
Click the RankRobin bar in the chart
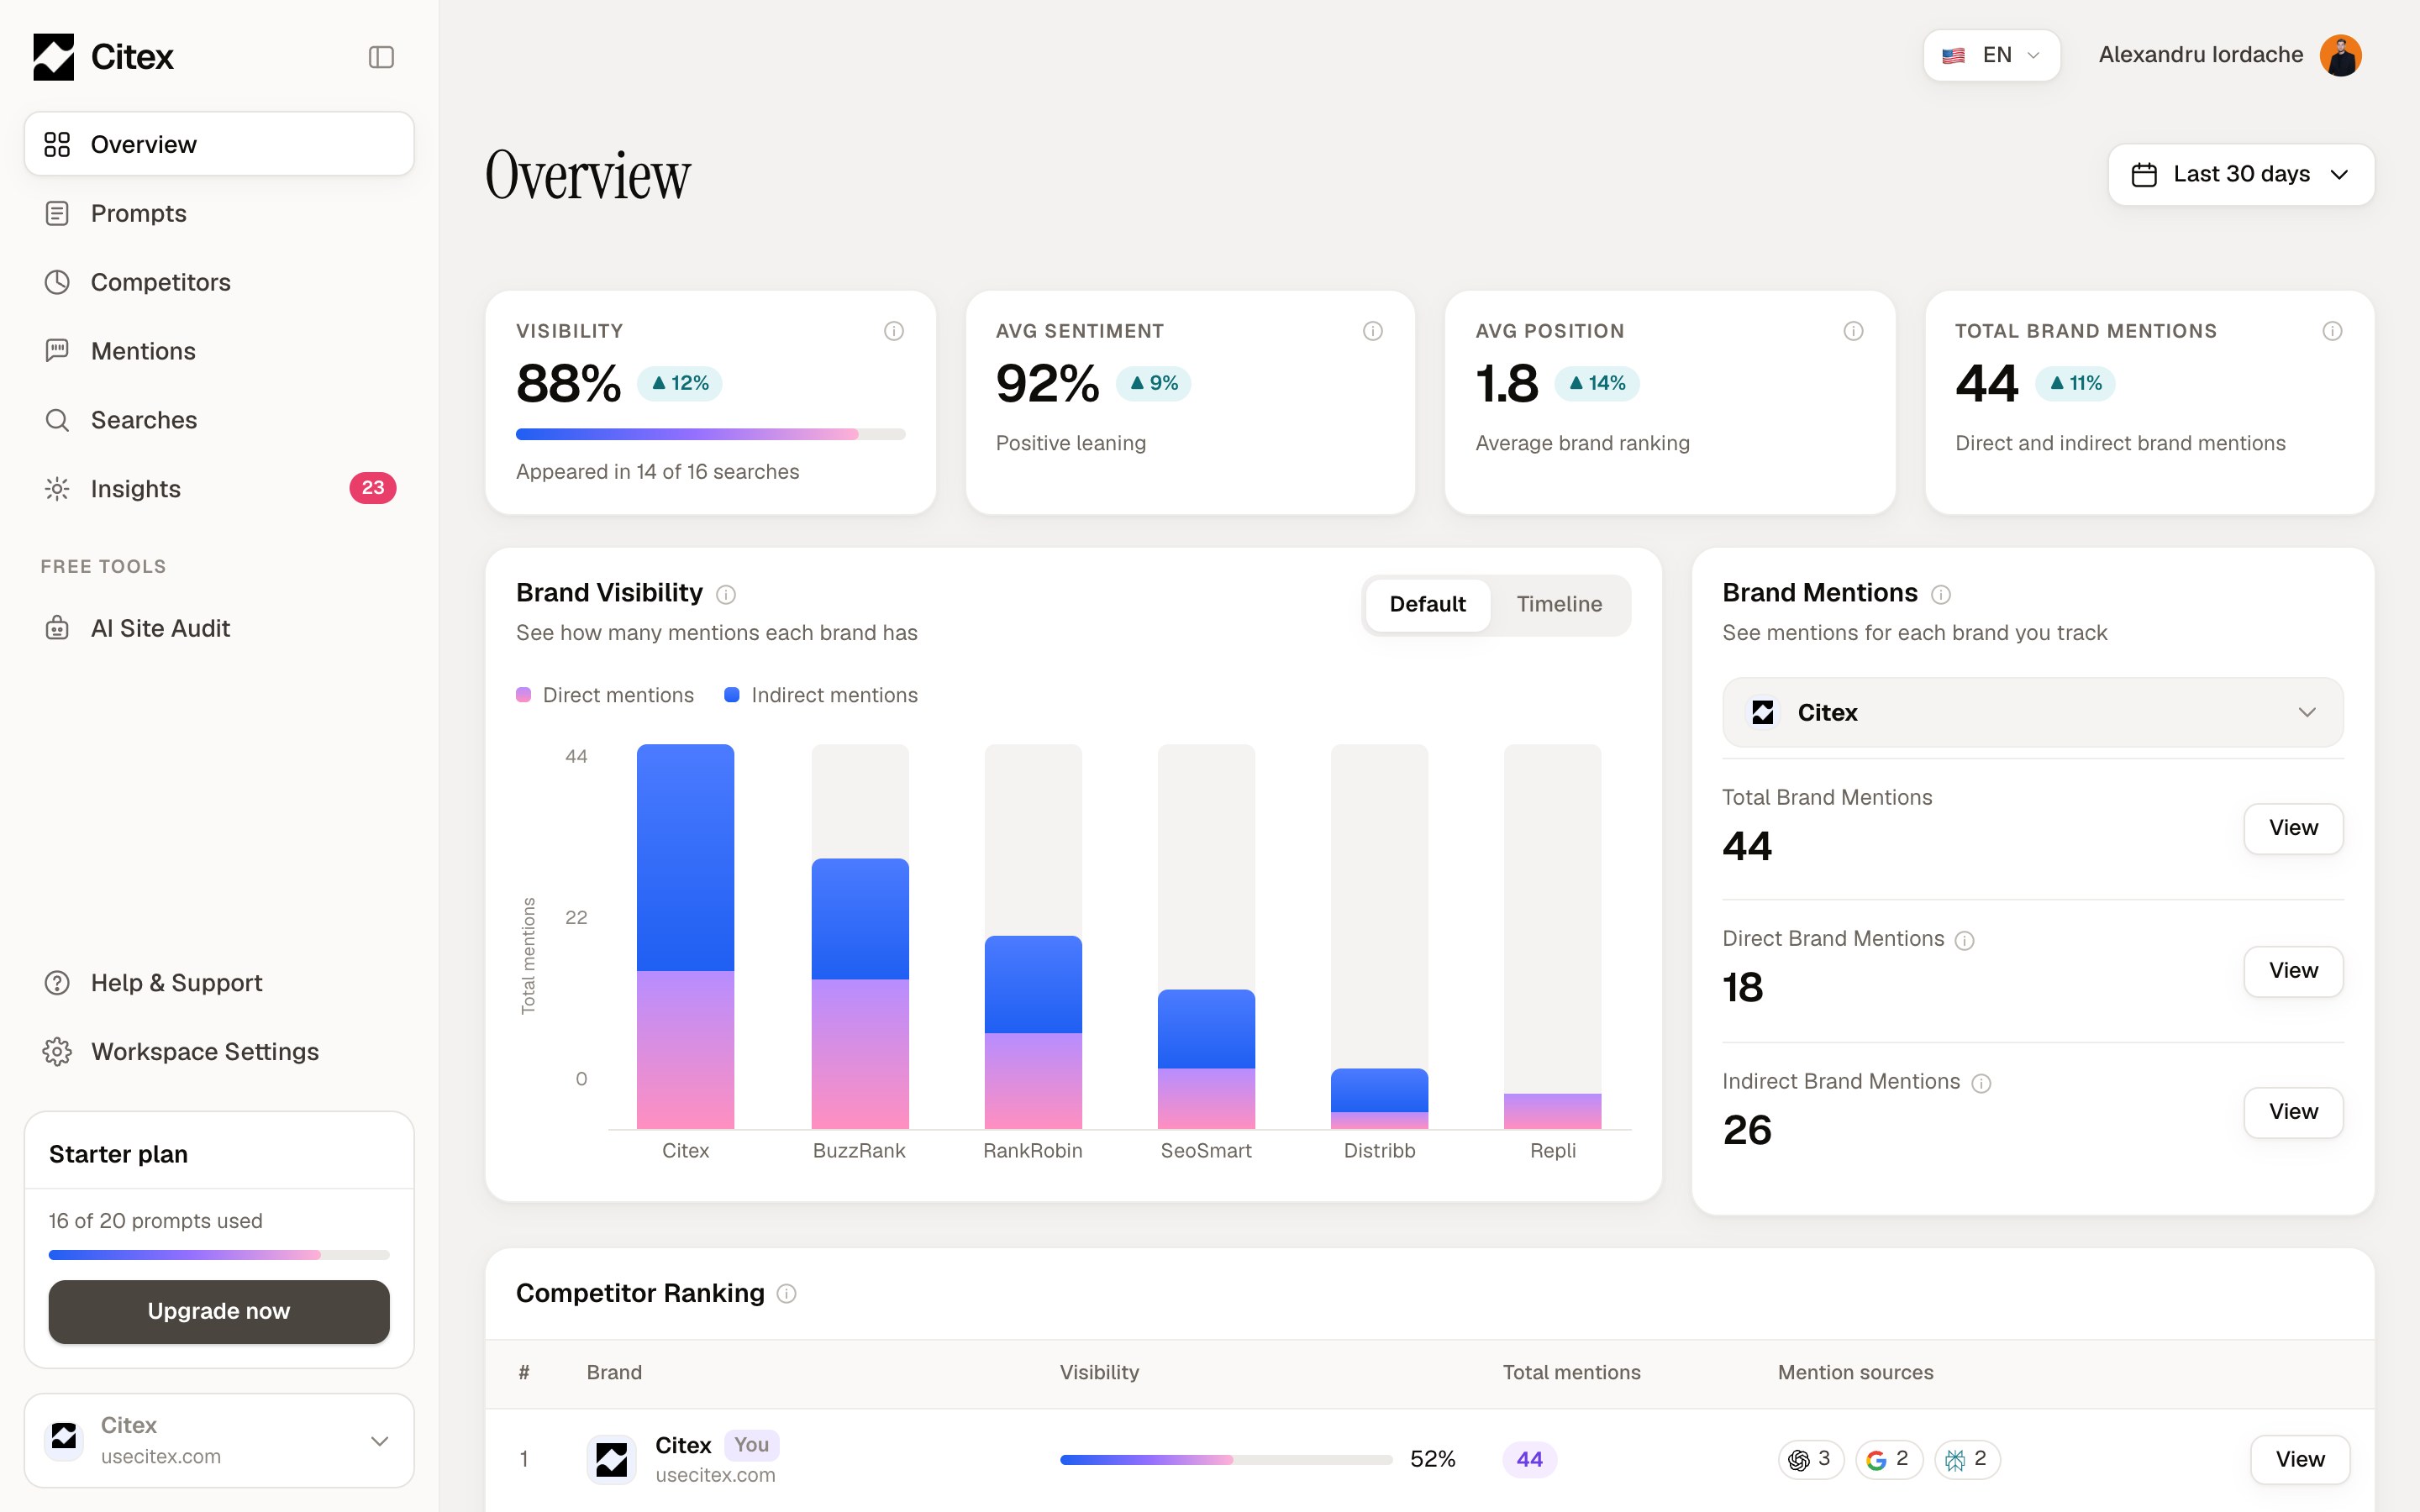click(x=1033, y=1033)
